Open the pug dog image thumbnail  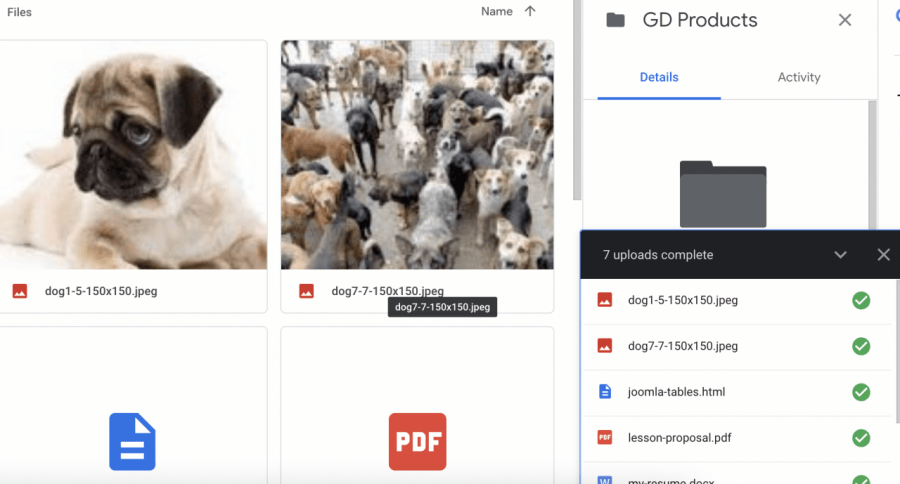point(133,155)
